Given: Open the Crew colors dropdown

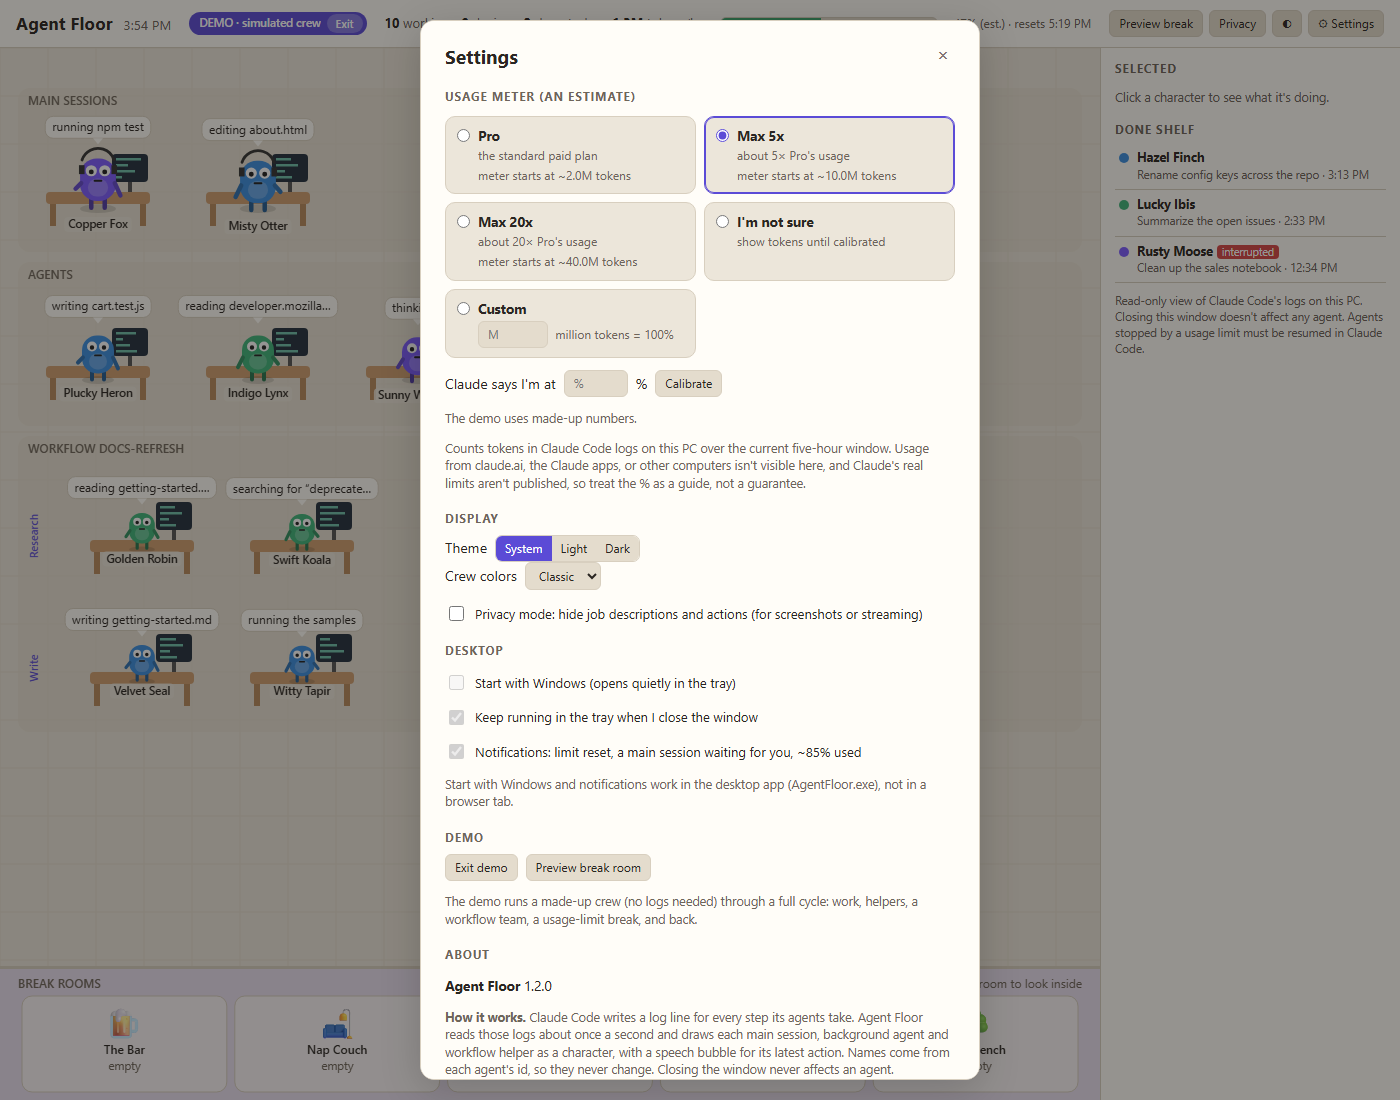Looking at the screenshot, I should [563, 577].
